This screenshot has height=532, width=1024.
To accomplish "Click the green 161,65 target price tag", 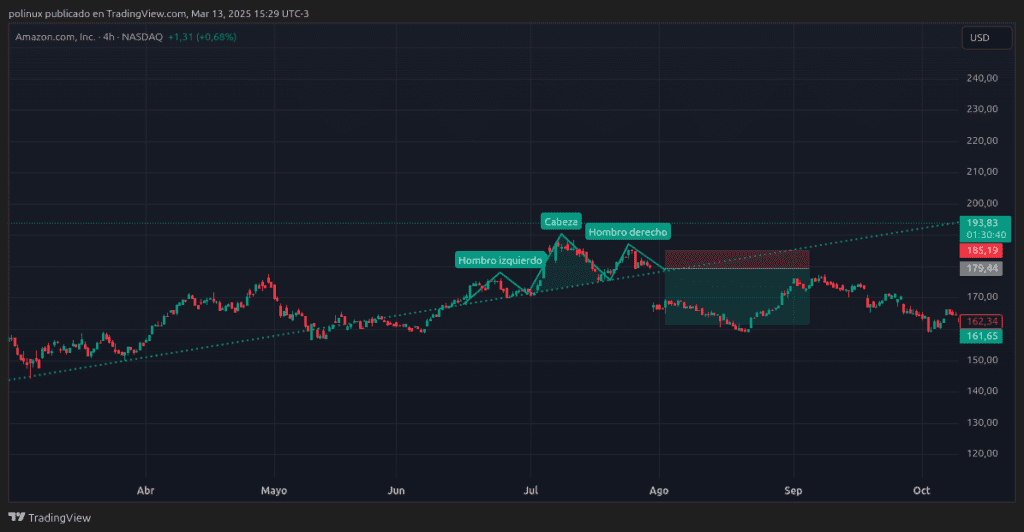I will click(978, 336).
